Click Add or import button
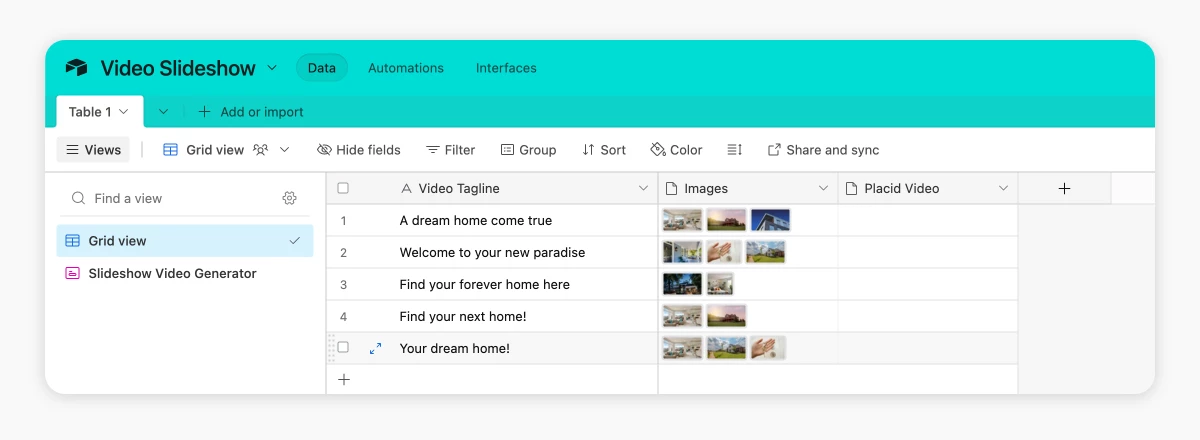 click(x=251, y=112)
